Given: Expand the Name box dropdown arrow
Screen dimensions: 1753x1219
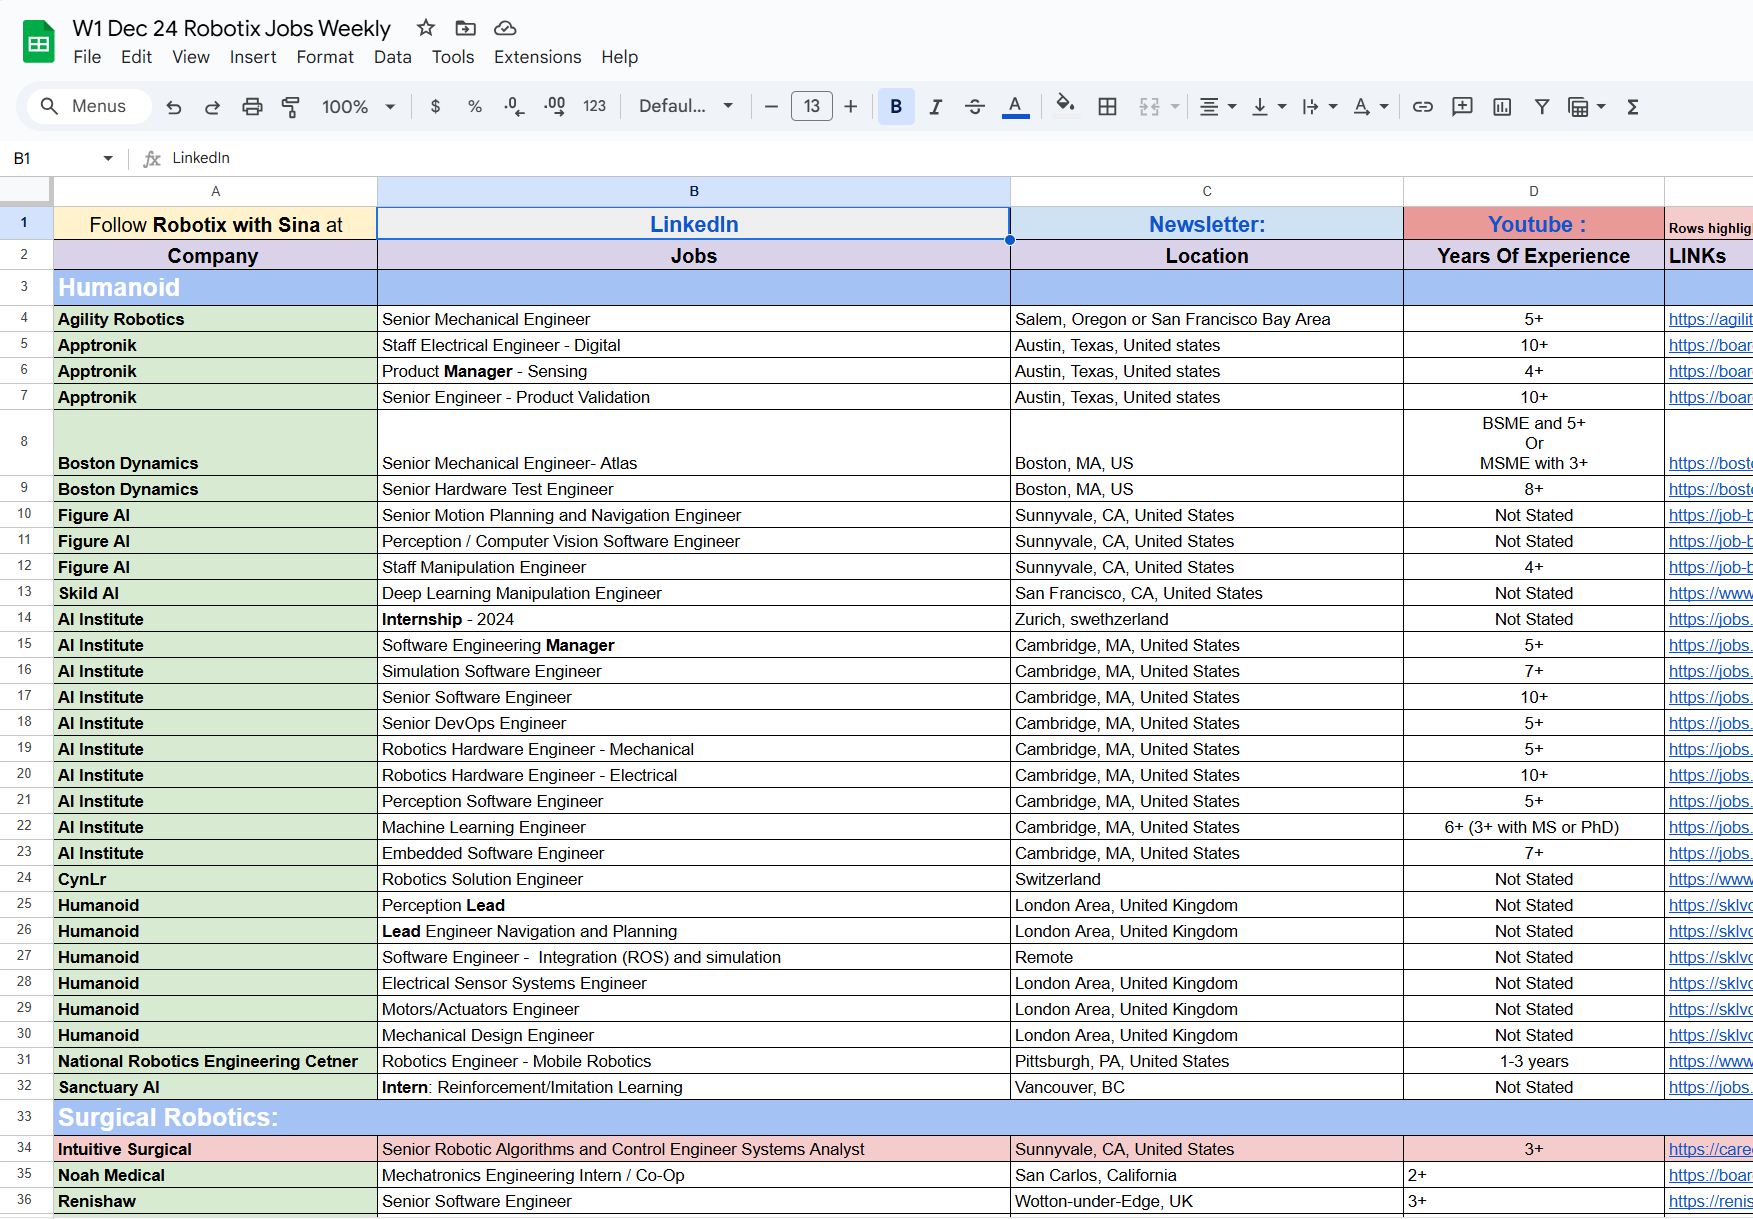Looking at the screenshot, I should tap(108, 158).
